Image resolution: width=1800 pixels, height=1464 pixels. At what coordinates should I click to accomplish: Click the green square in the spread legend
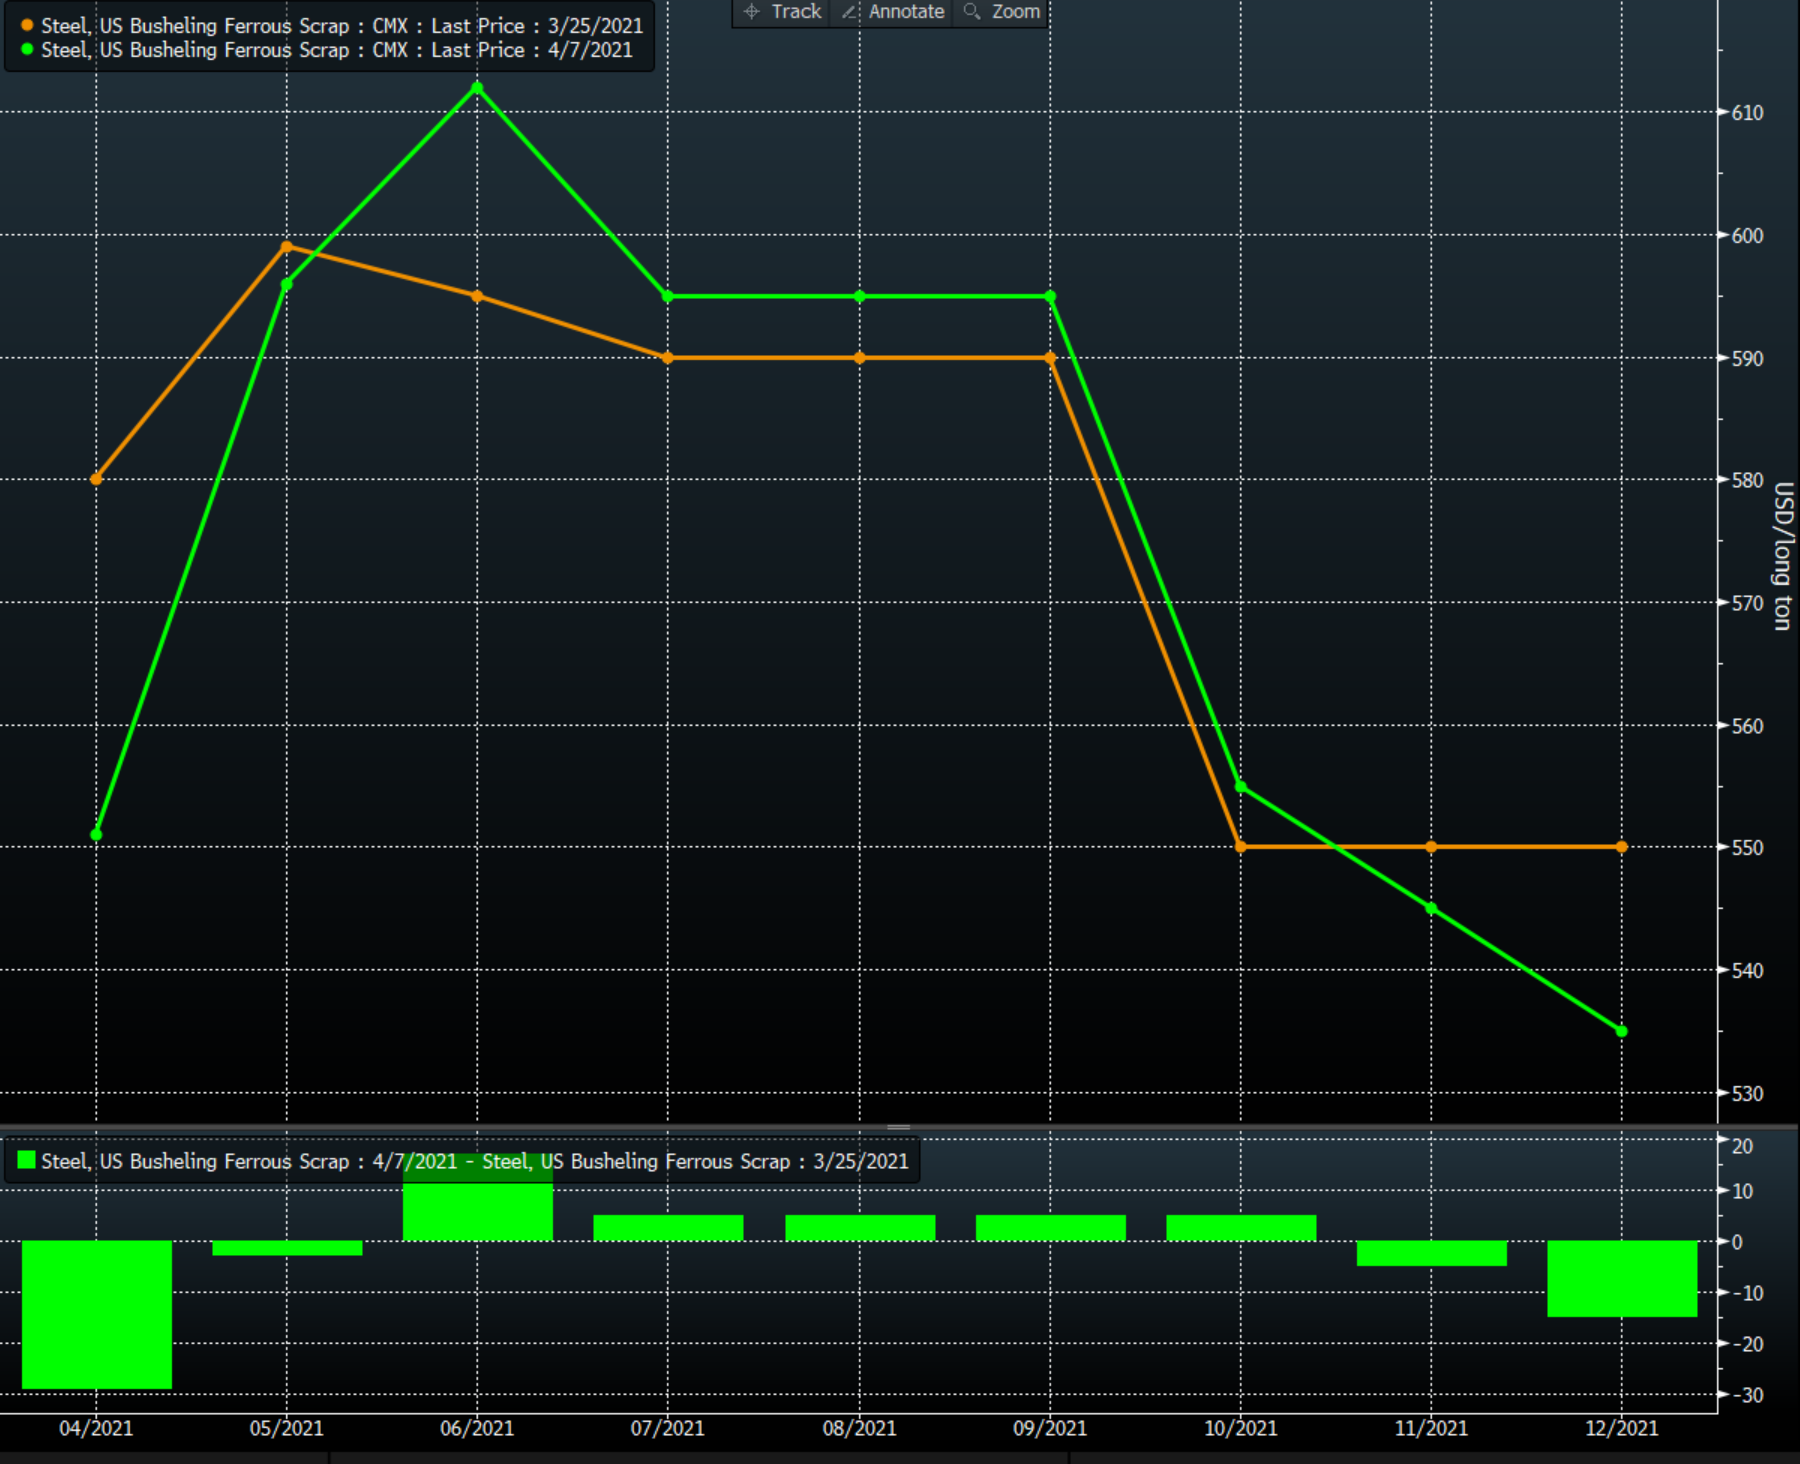[x=27, y=1160]
